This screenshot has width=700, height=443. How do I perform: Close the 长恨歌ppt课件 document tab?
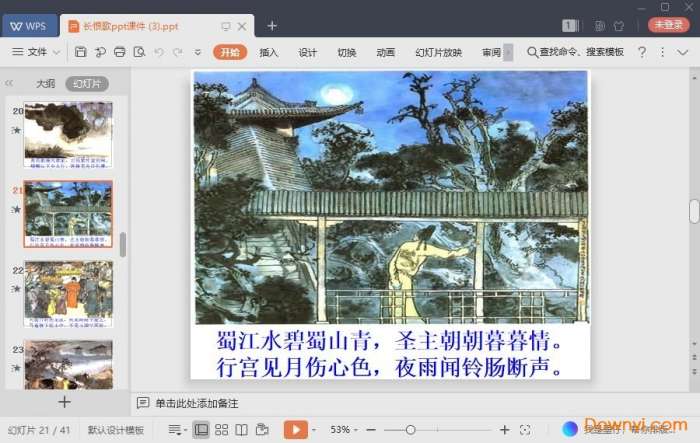click(x=242, y=27)
